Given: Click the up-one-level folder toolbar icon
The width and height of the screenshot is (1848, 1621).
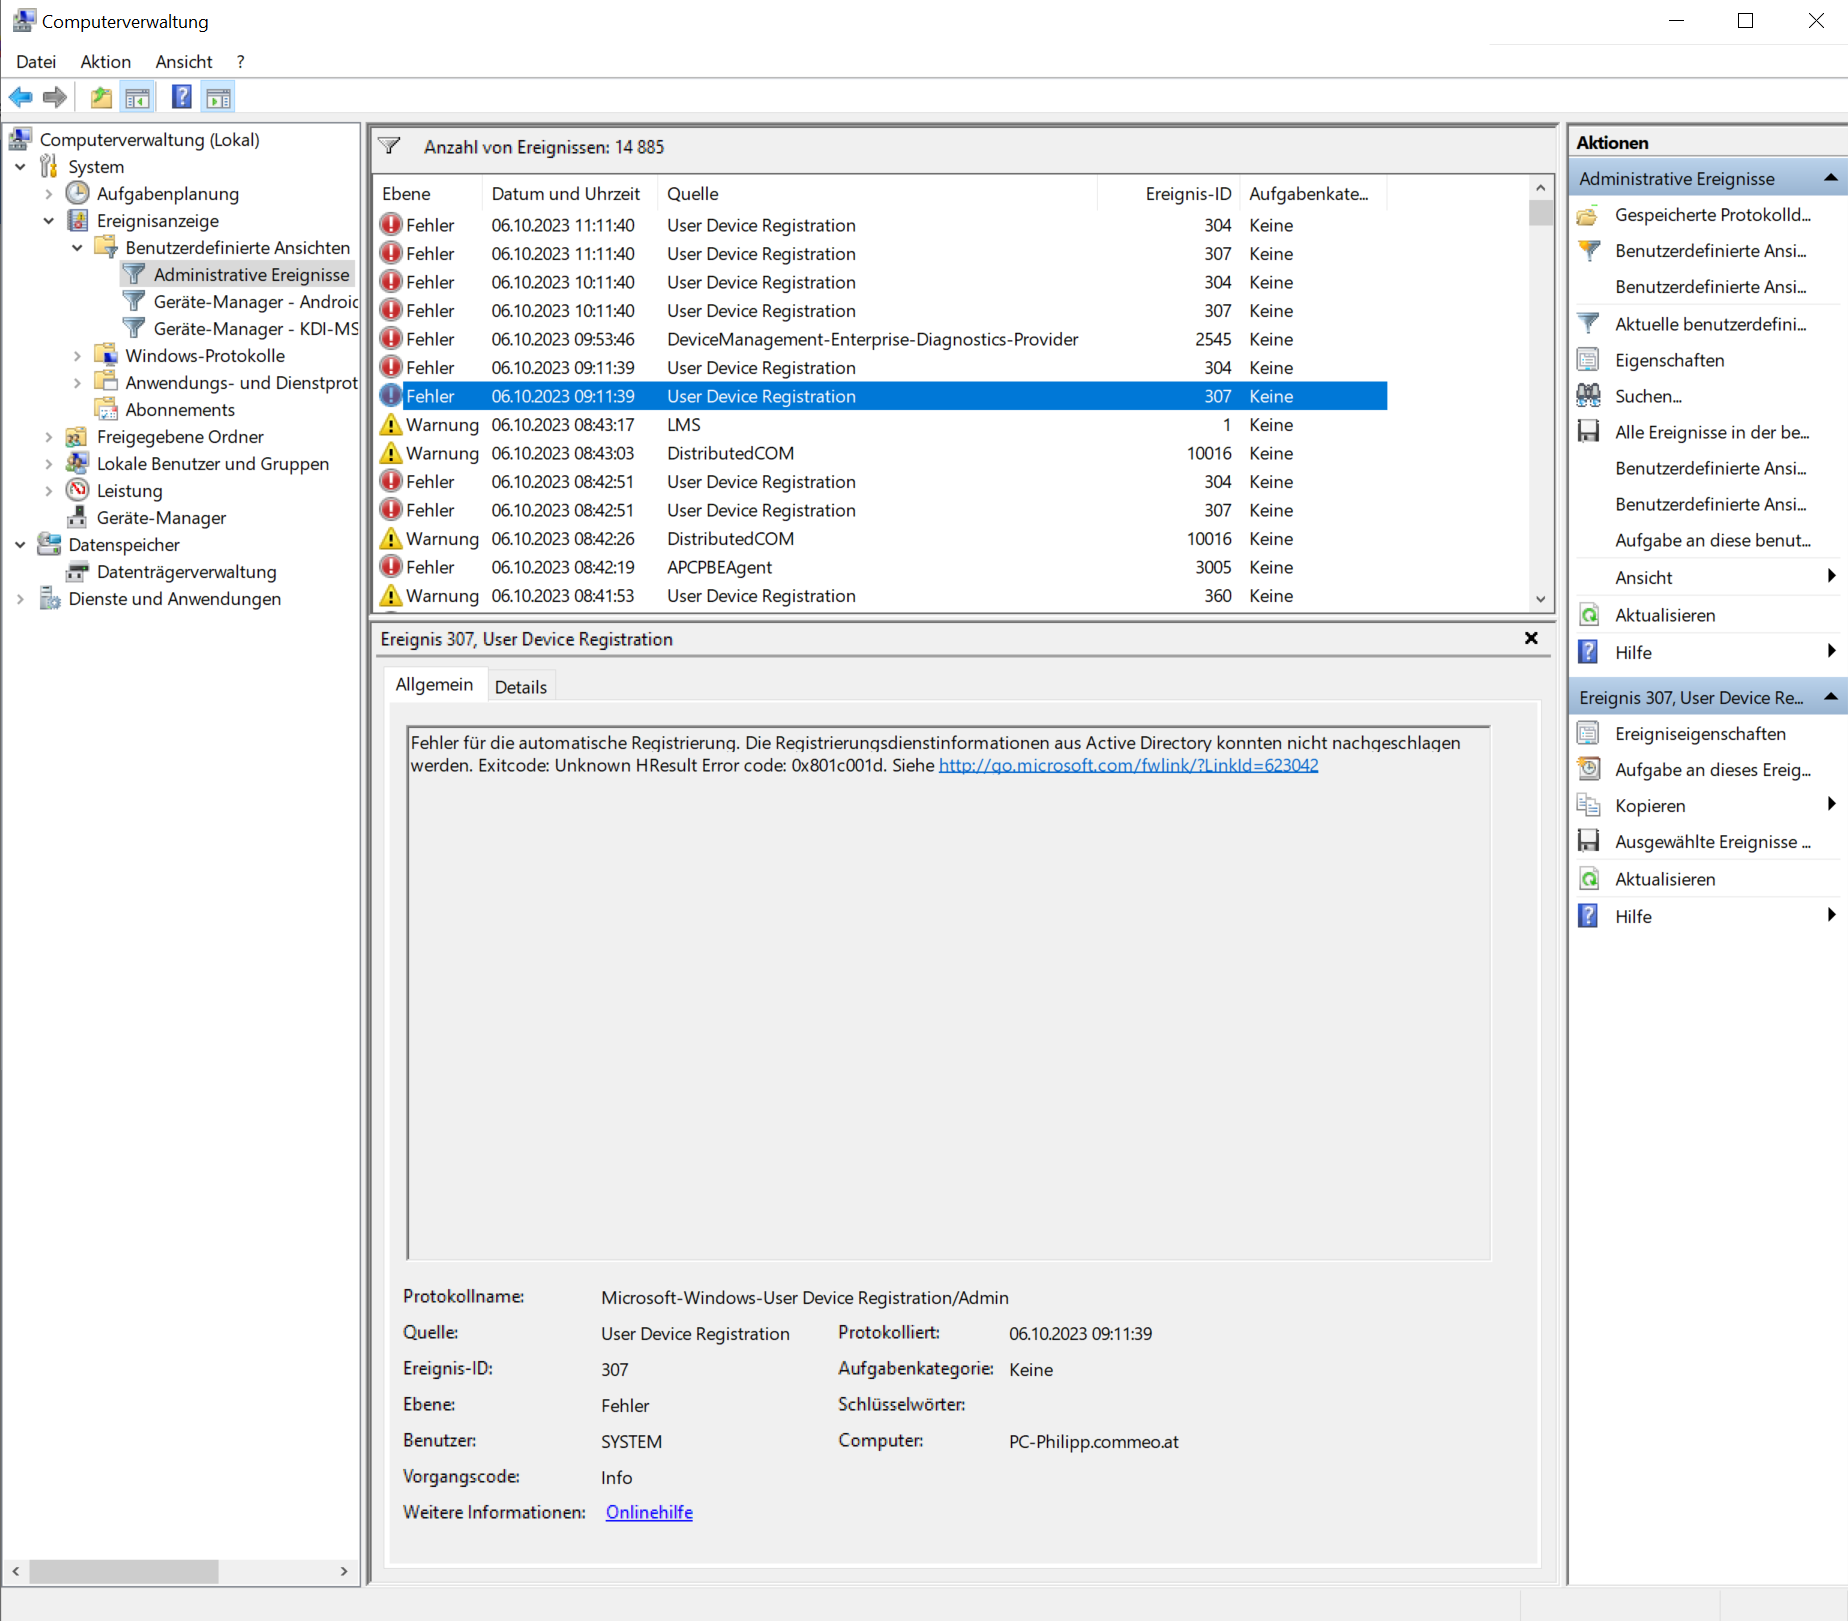Looking at the screenshot, I should pyautogui.click(x=101, y=97).
